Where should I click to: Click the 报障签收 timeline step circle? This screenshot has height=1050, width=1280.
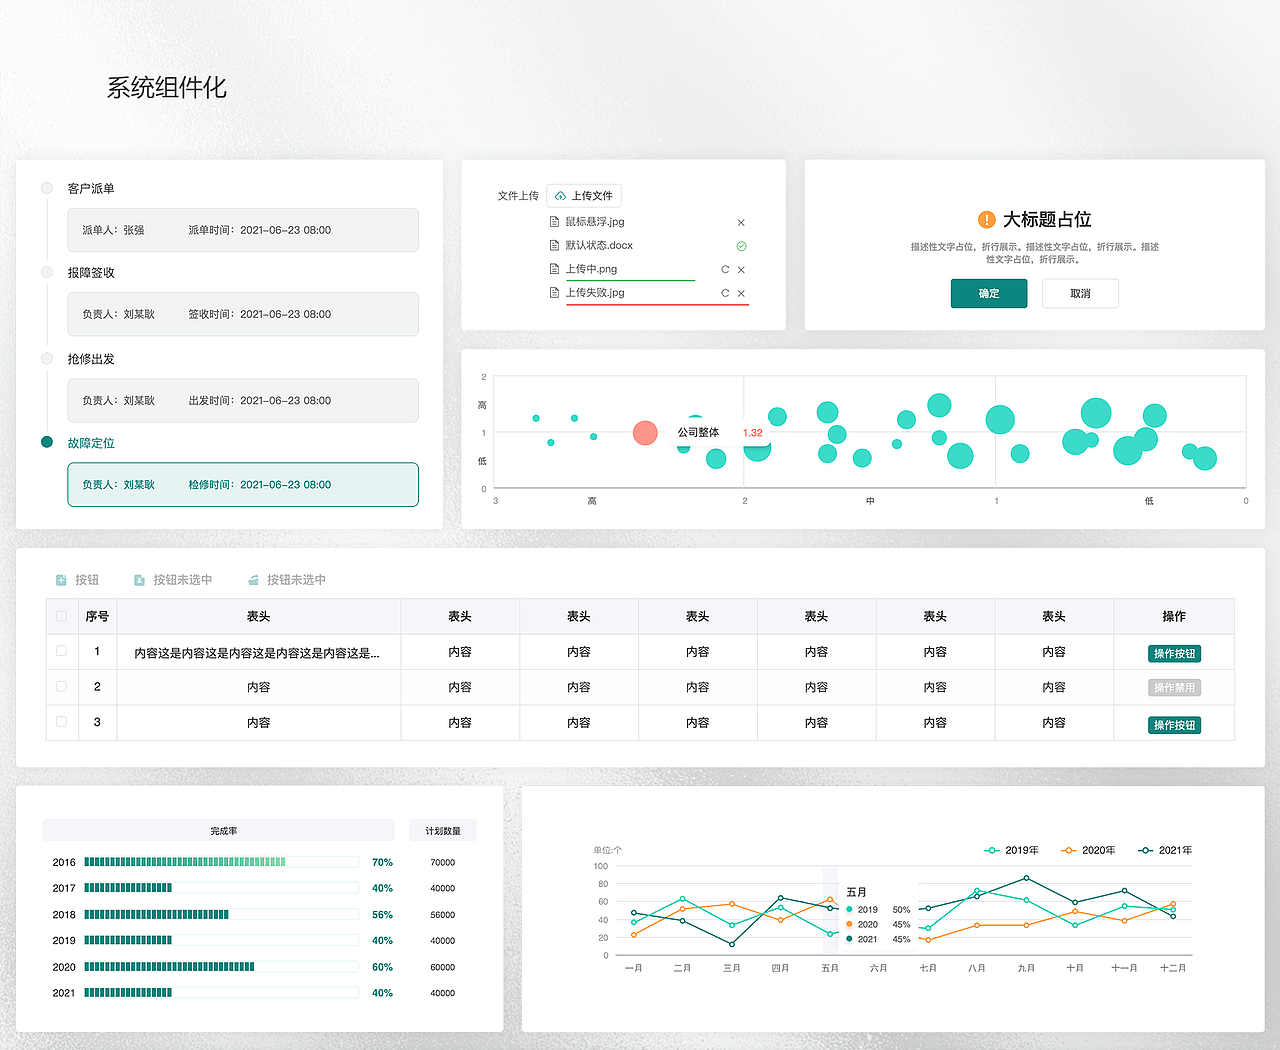[x=47, y=272]
